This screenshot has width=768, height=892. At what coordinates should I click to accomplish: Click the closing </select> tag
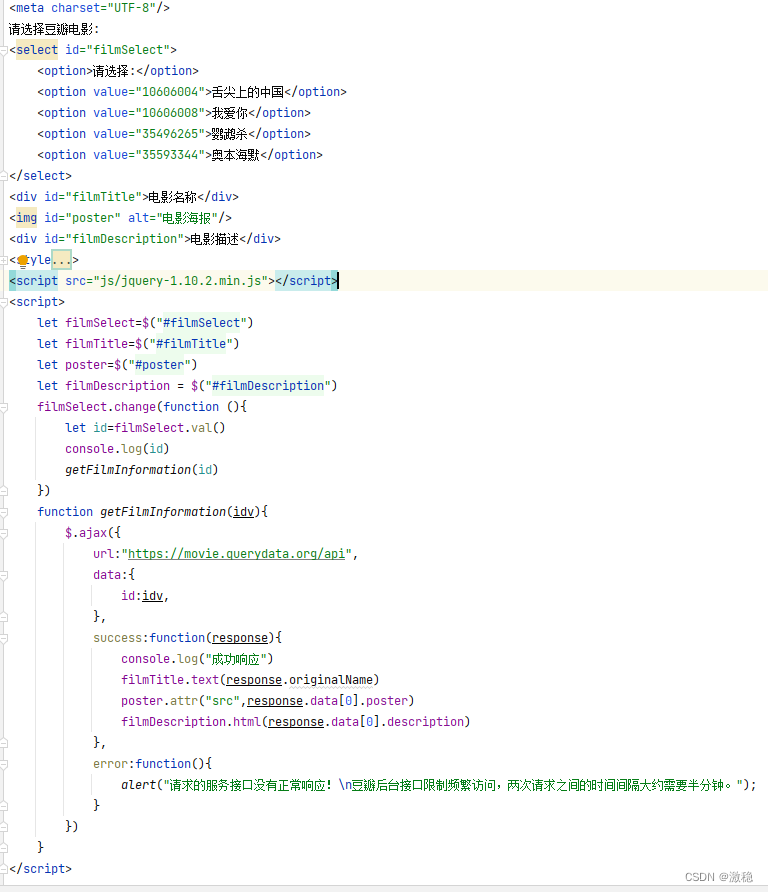pyautogui.click(x=40, y=176)
